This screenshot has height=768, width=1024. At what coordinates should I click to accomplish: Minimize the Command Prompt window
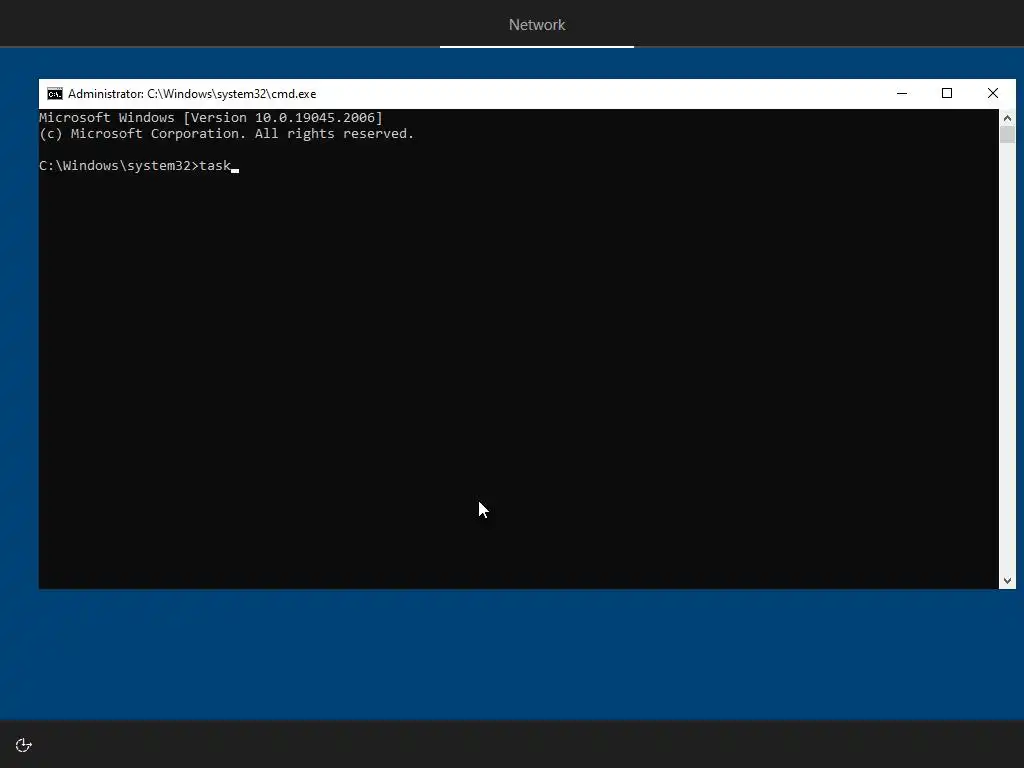coord(902,93)
